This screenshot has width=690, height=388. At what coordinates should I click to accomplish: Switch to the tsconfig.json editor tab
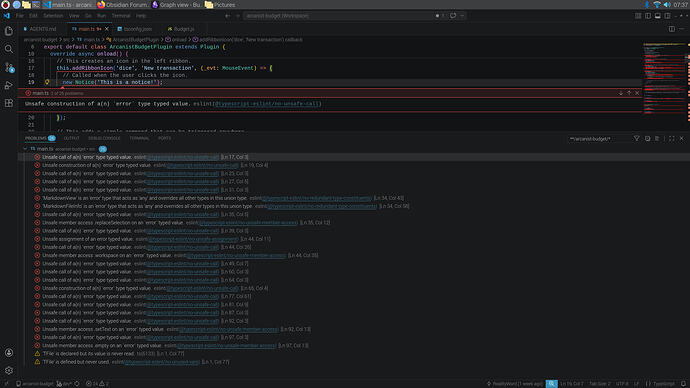pyautogui.click(x=137, y=29)
